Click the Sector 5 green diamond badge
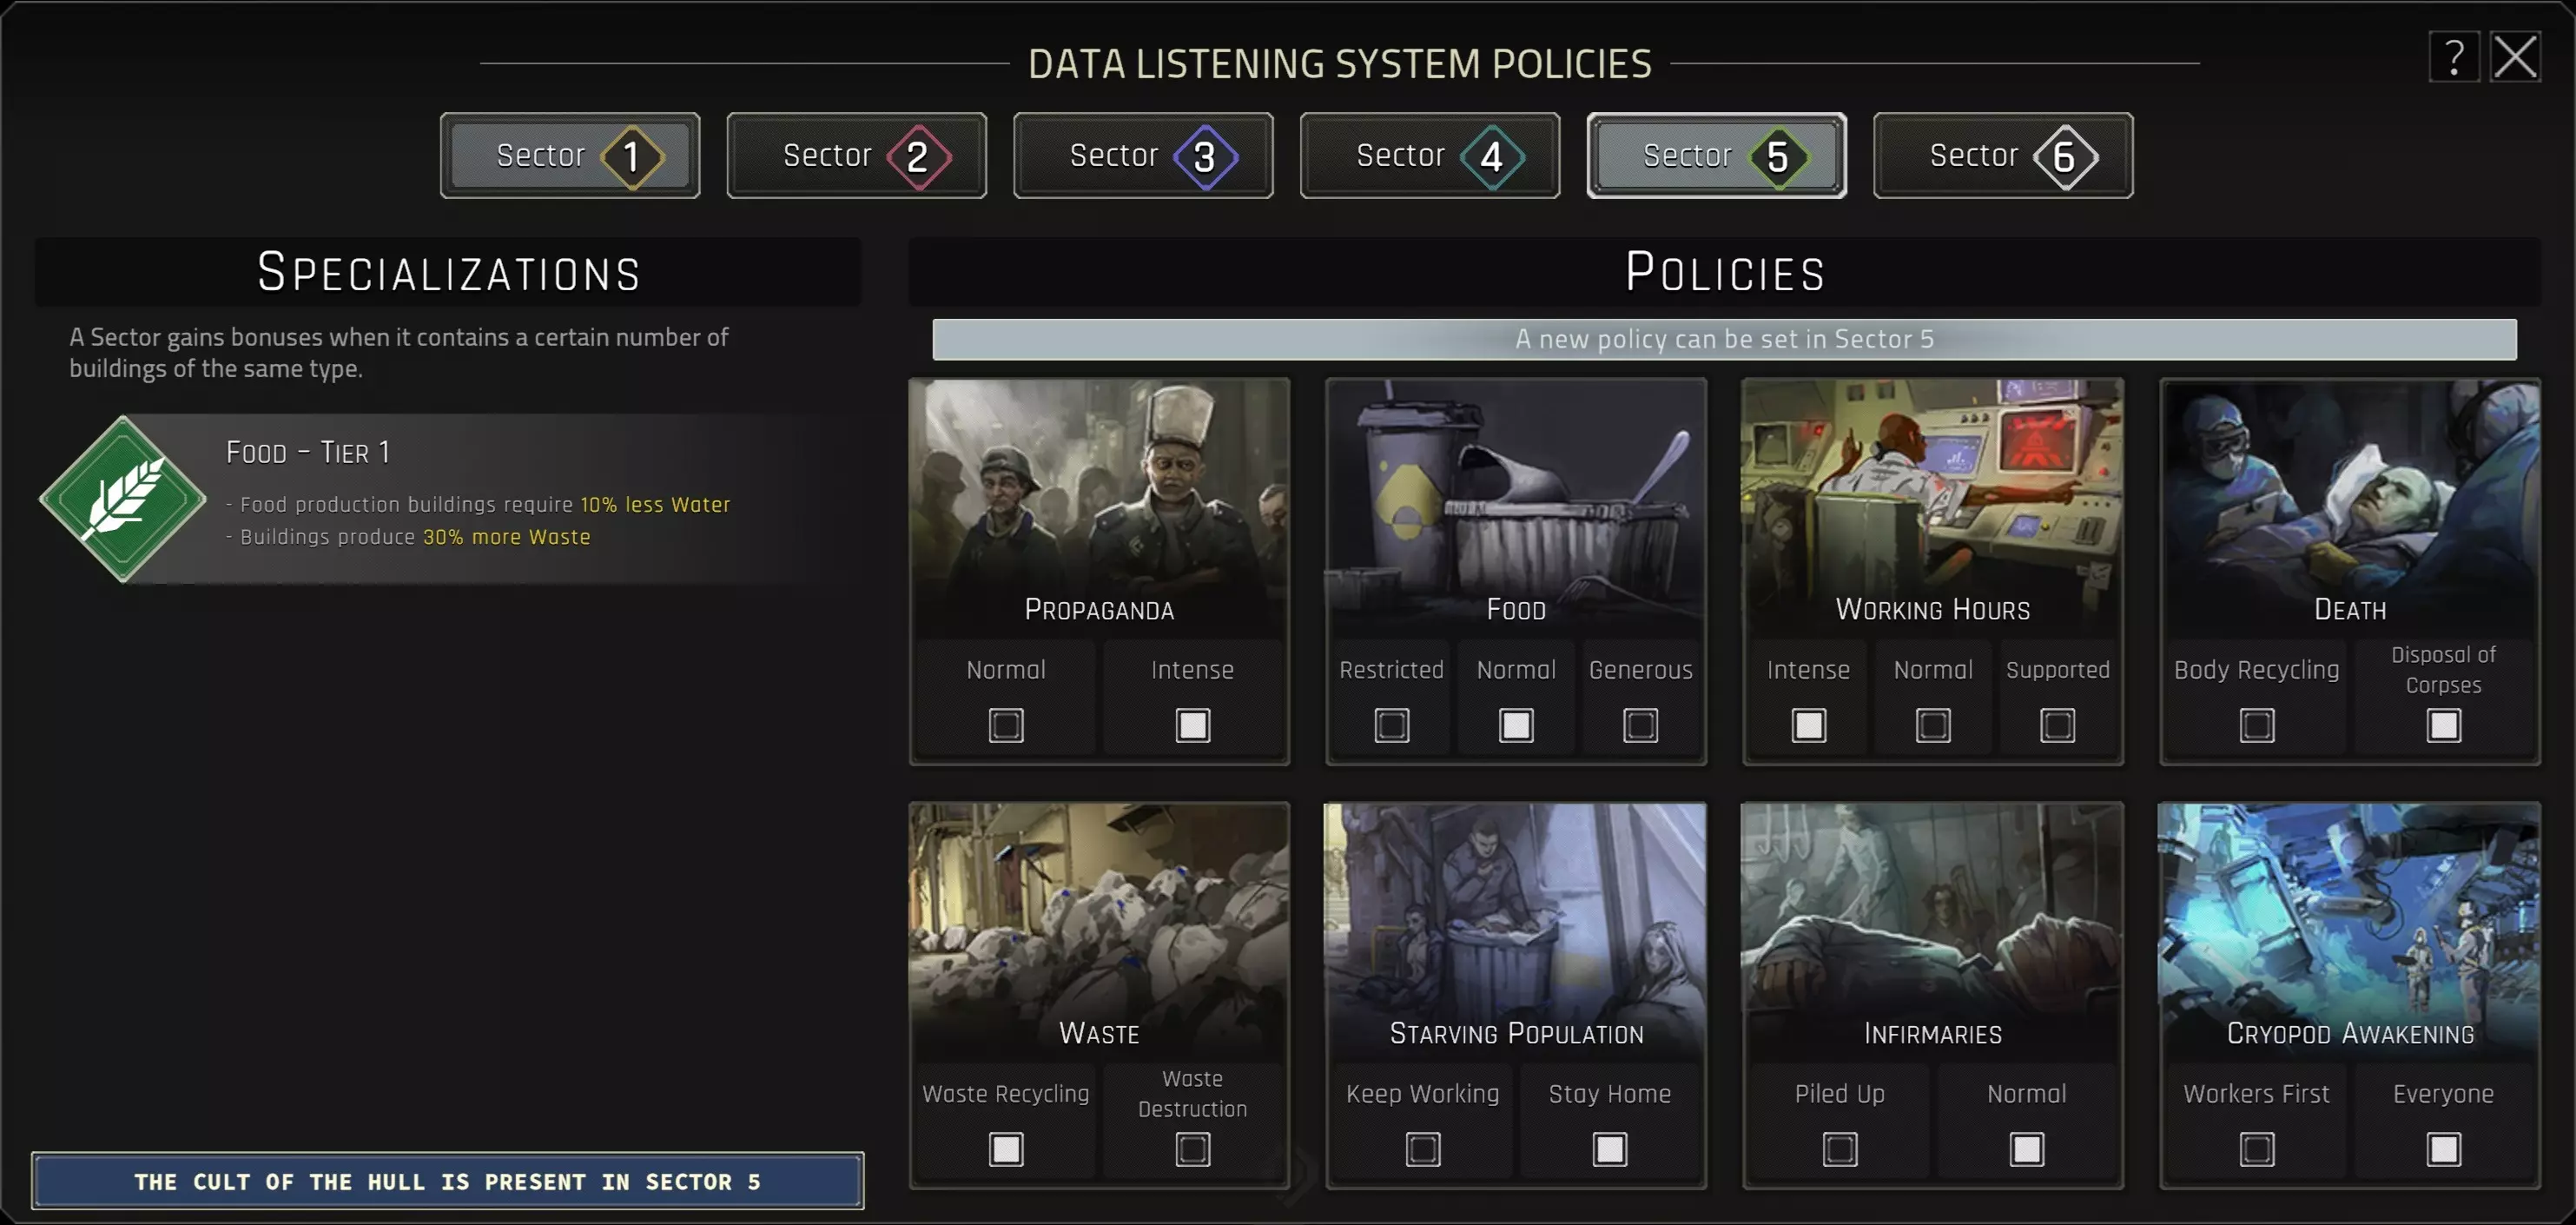Viewport: 2576px width, 1225px height. [x=1778, y=157]
